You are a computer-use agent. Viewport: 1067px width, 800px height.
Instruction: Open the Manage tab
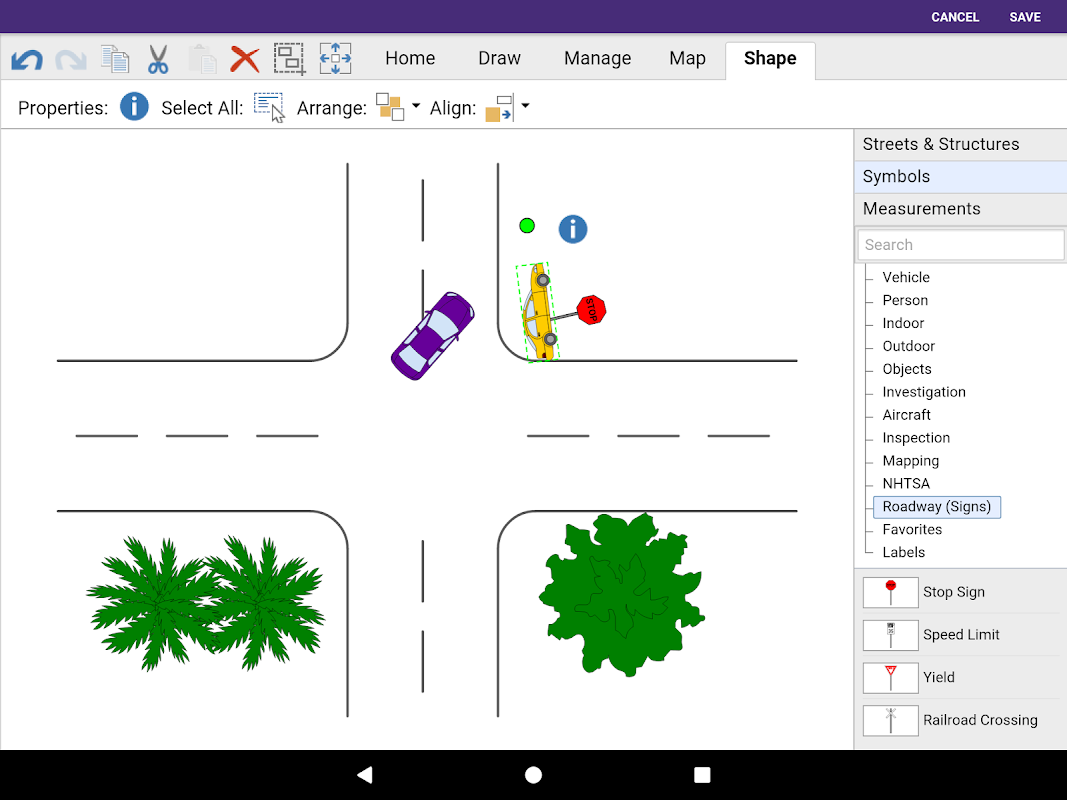597,58
